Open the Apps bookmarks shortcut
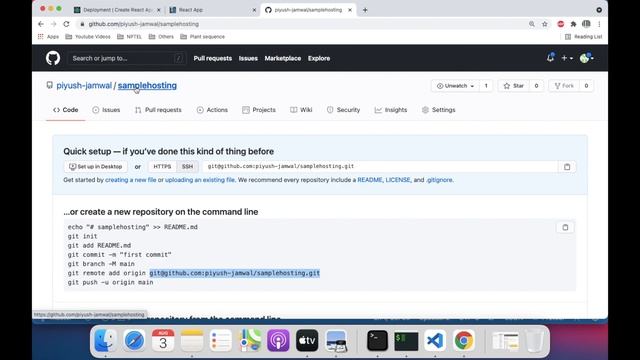 coord(48,37)
